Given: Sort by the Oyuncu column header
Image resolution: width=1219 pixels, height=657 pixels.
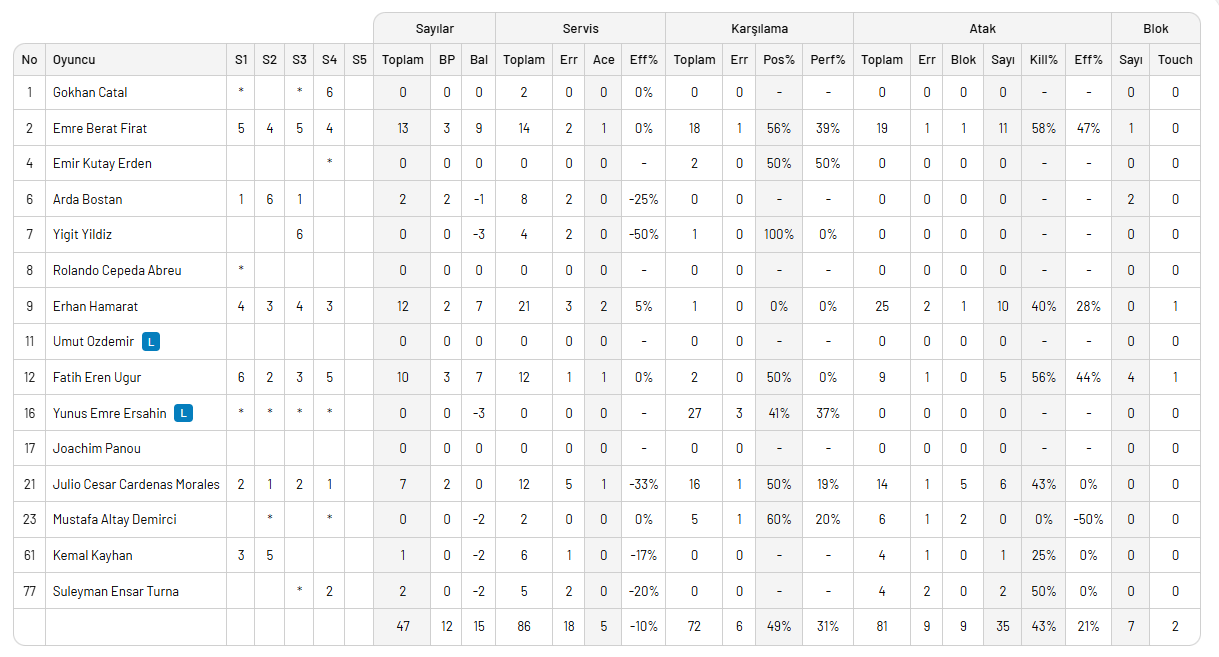Looking at the screenshot, I should 75,60.
